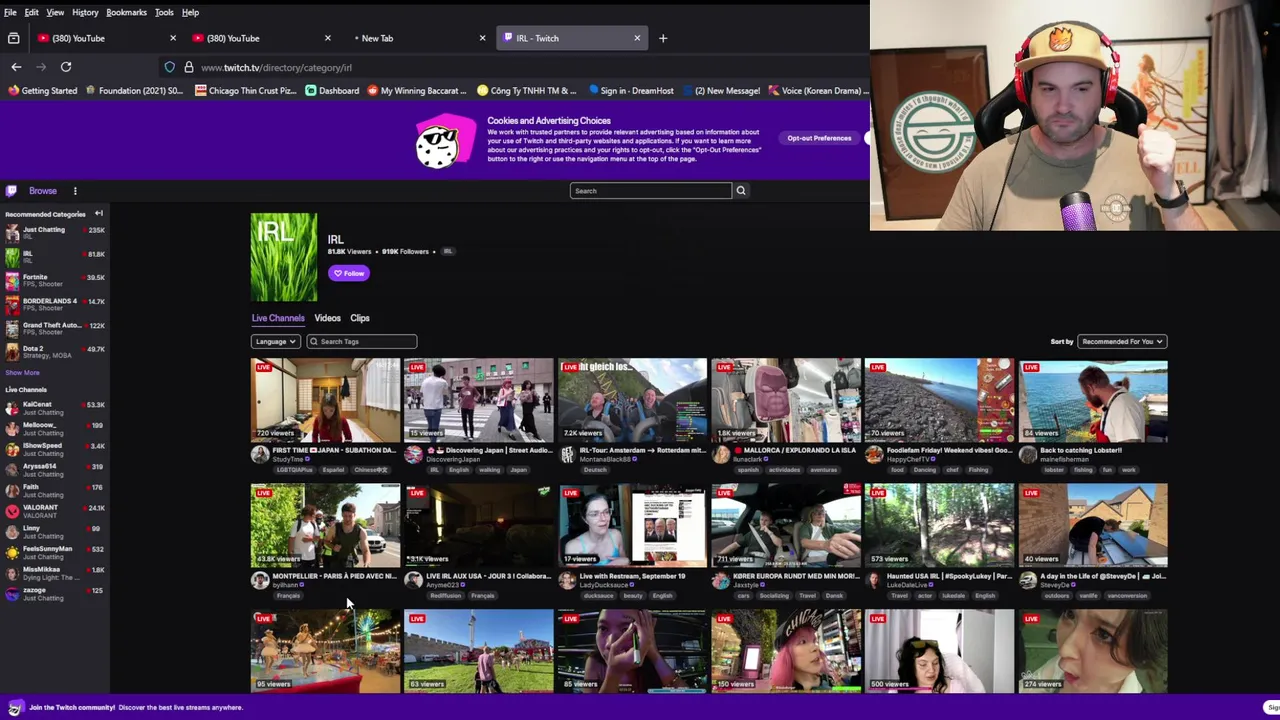Open Grand Theft Auto category in sidebar
1280x720 pixels.
tap(55, 328)
